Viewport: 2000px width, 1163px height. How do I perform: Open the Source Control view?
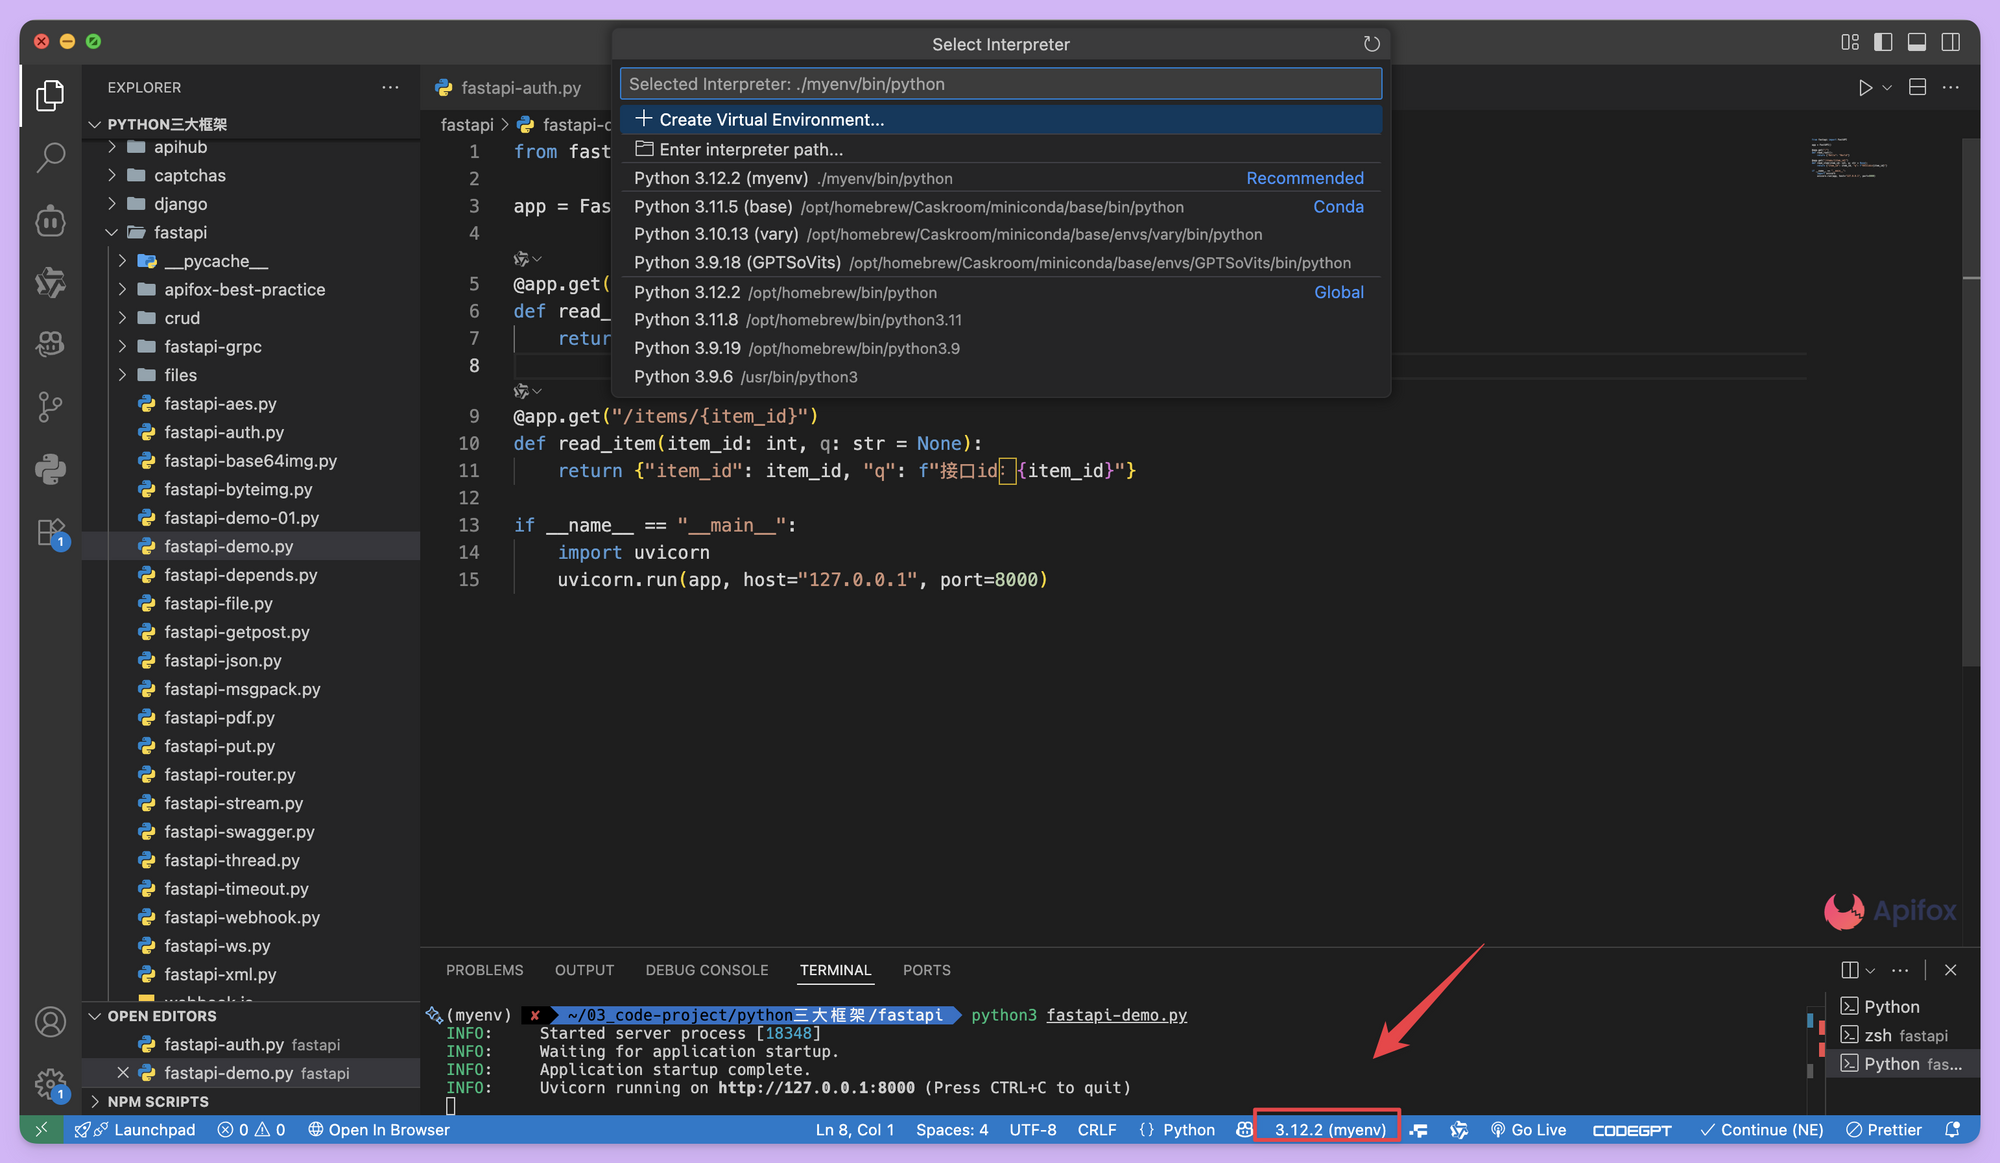(50, 406)
